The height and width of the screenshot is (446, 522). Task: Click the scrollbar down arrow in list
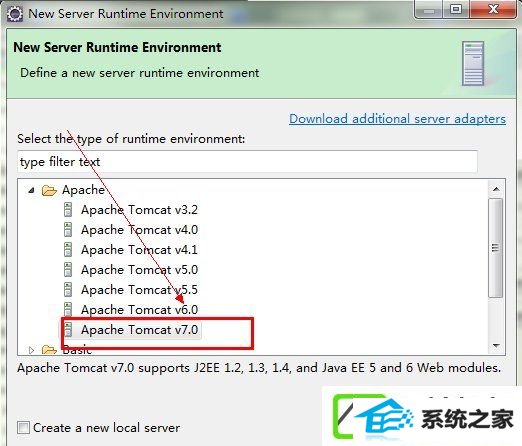tap(496, 346)
